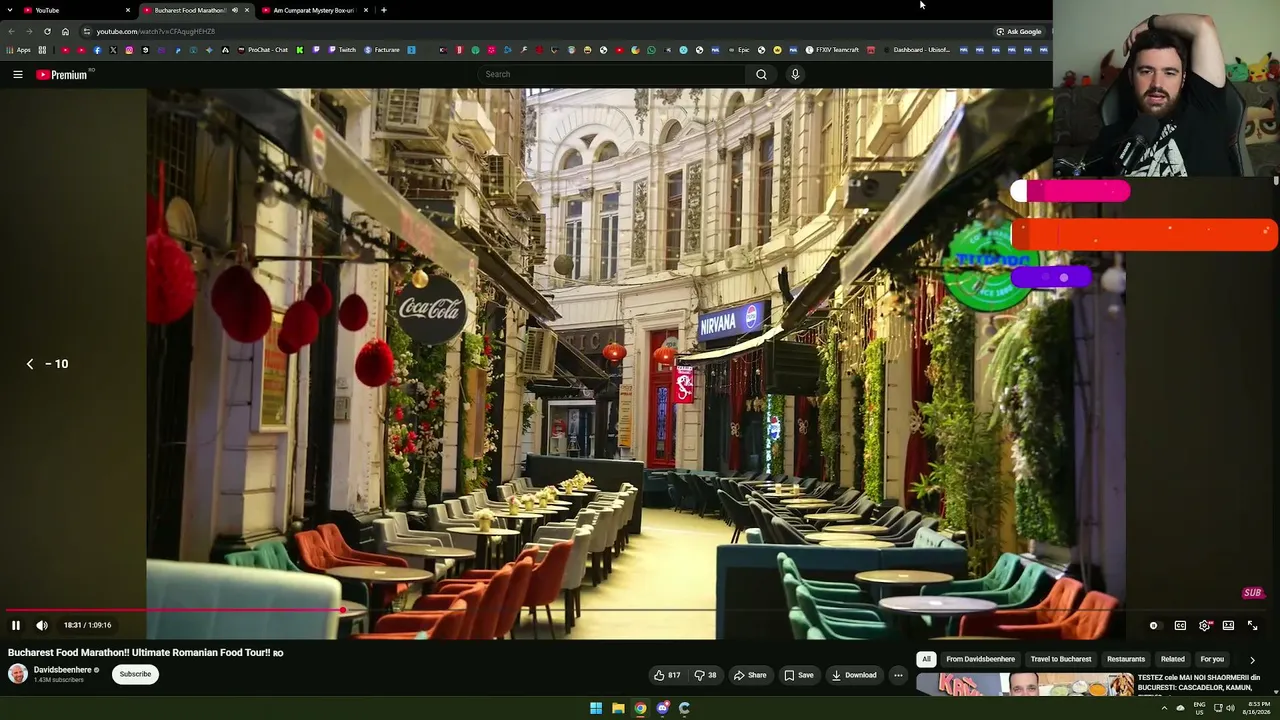Switch to theater mode

coord(1228,625)
